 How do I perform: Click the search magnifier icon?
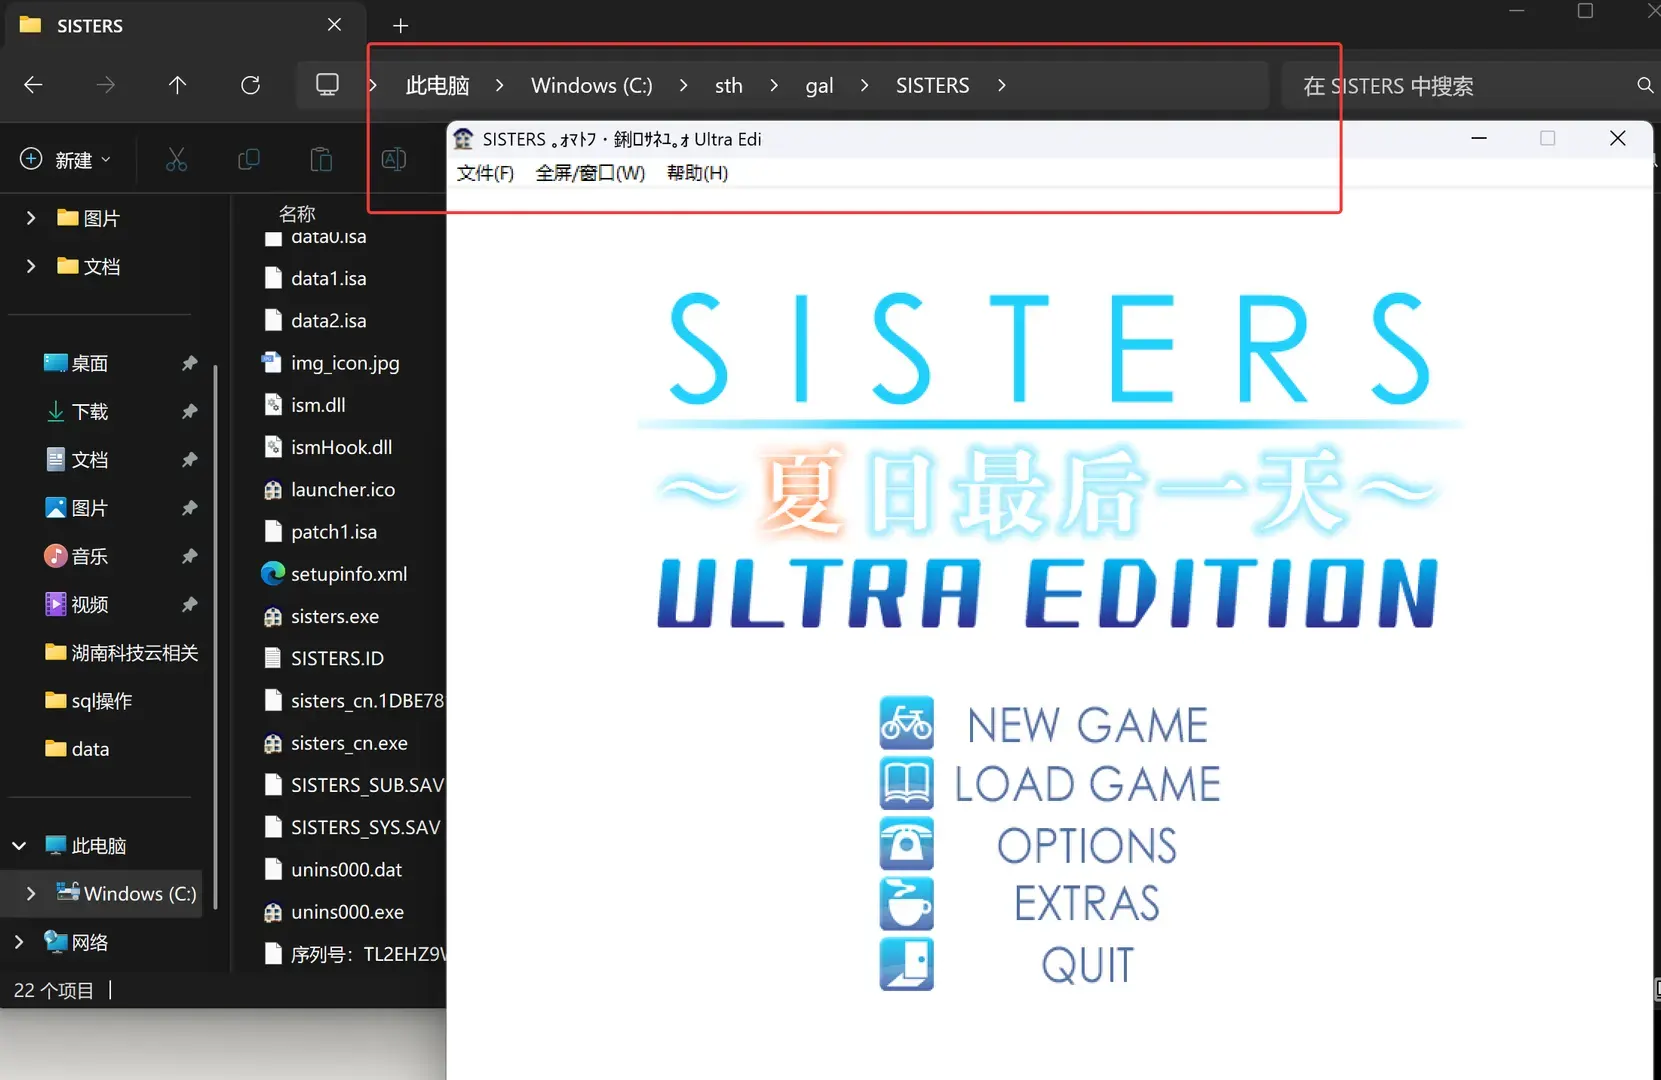tap(1645, 86)
